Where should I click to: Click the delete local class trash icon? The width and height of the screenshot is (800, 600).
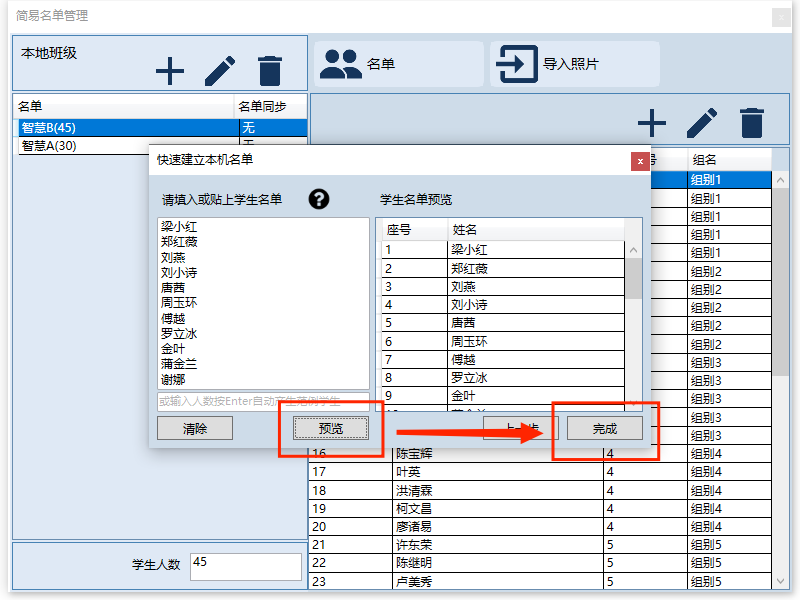point(270,71)
